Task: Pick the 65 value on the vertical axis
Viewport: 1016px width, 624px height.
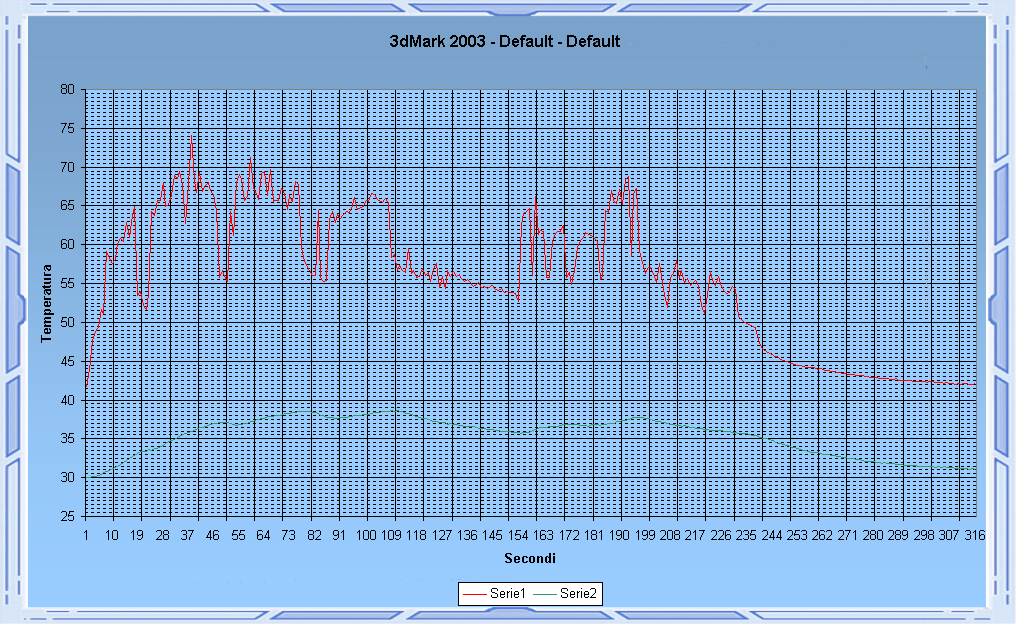Action: (67, 206)
